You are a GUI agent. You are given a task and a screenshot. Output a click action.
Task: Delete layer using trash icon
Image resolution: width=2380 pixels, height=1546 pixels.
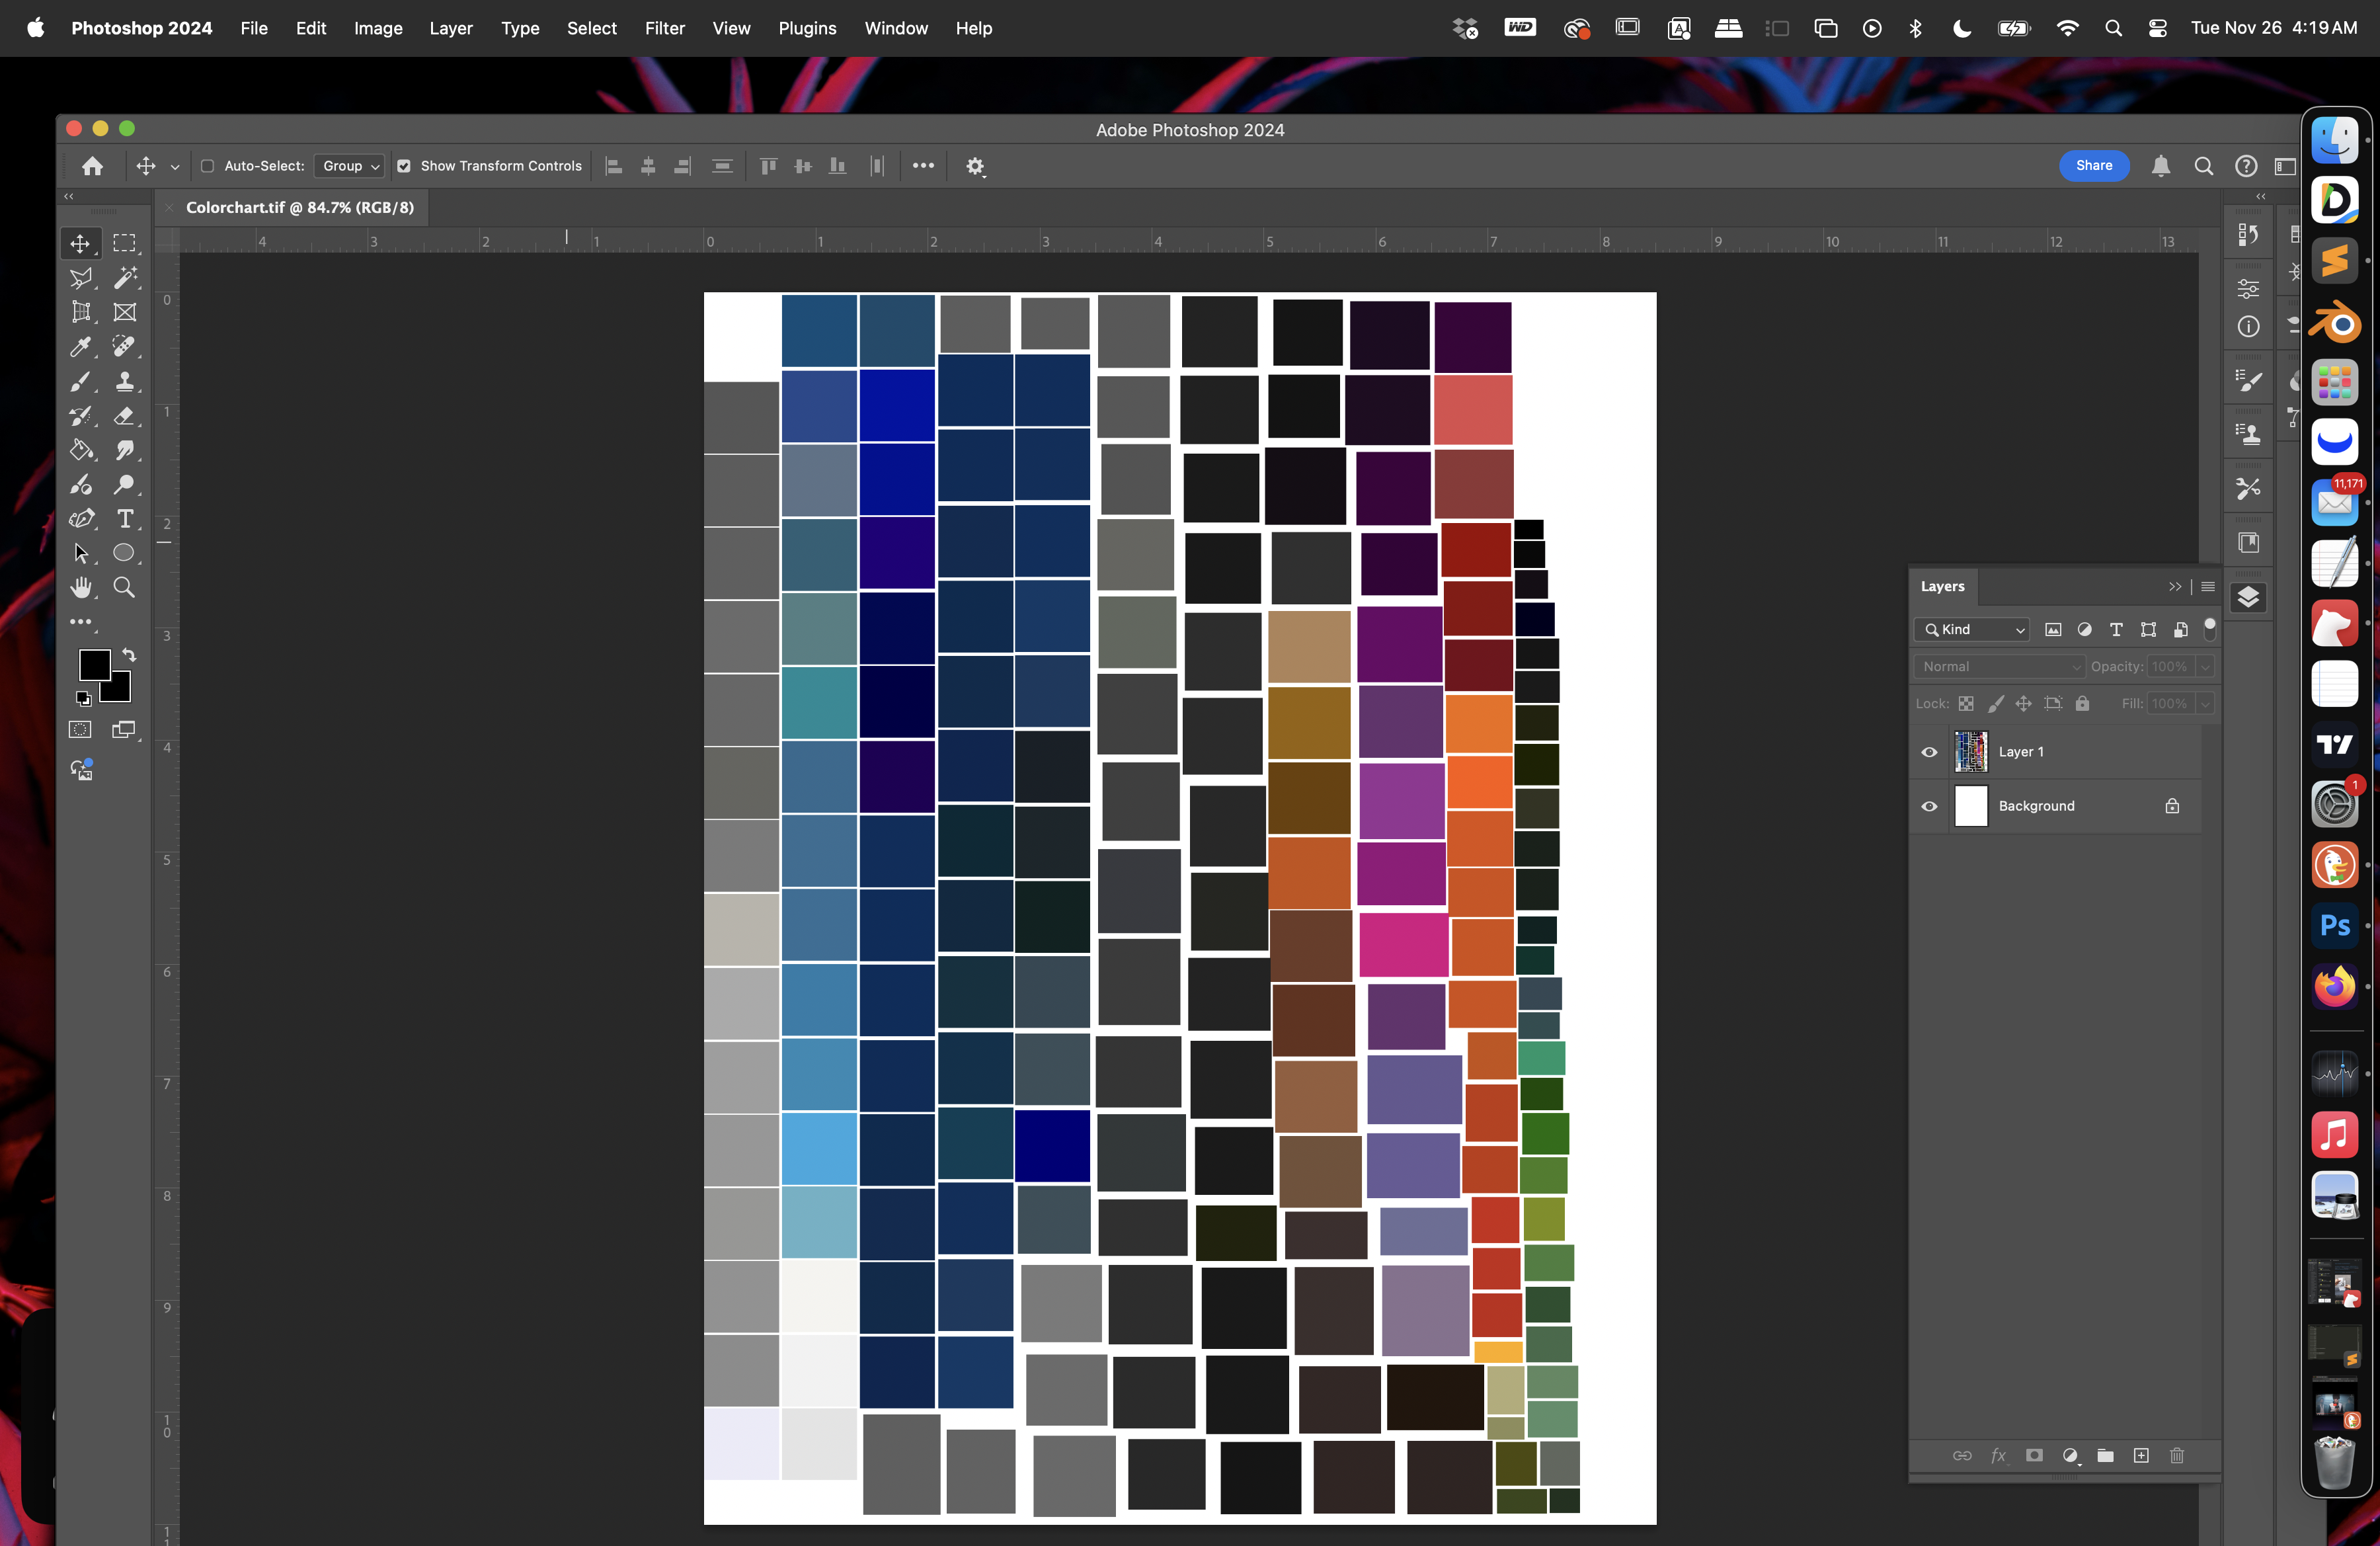click(x=2177, y=1456)
